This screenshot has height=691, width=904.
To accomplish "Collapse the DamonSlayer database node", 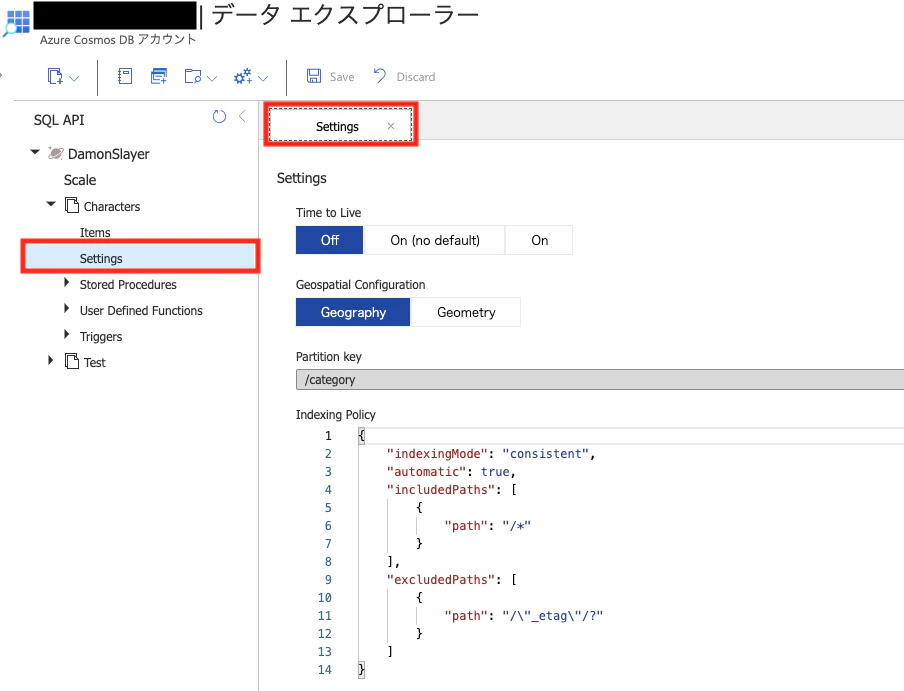I will pyautogui.click(x=35, y=152).
